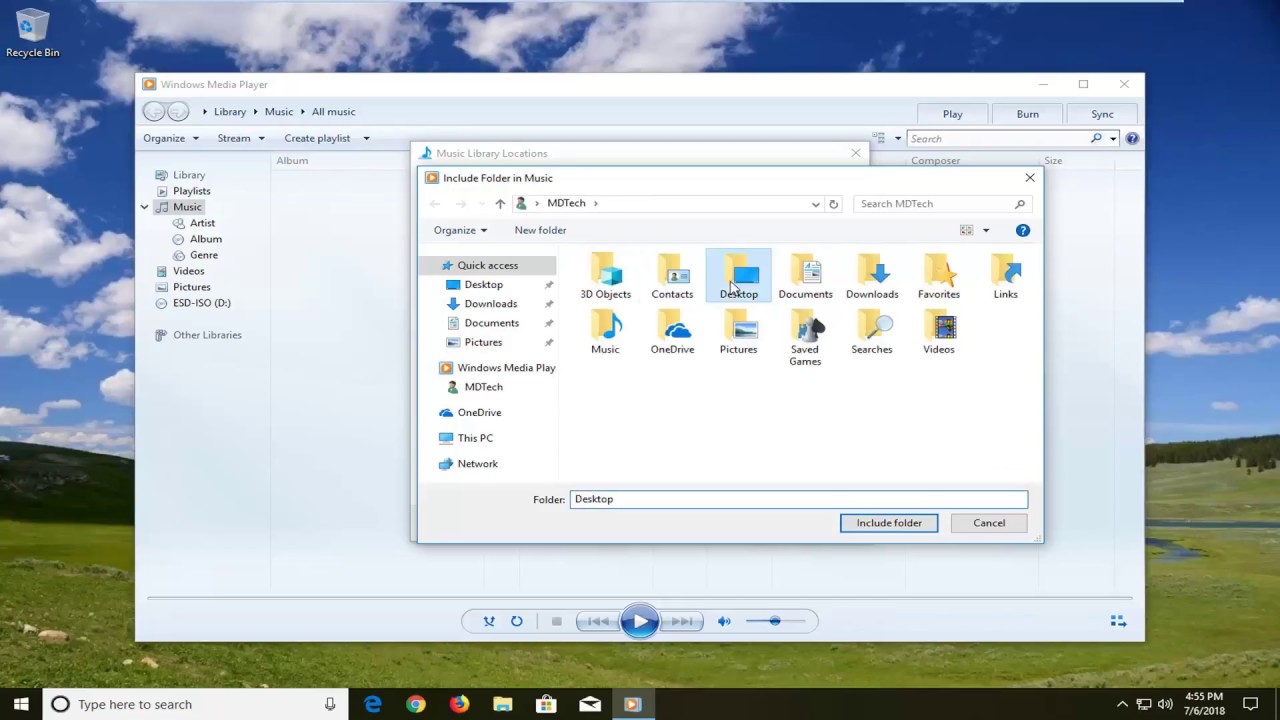
Task: Select the Links folder
Action: coord(1005,276)
